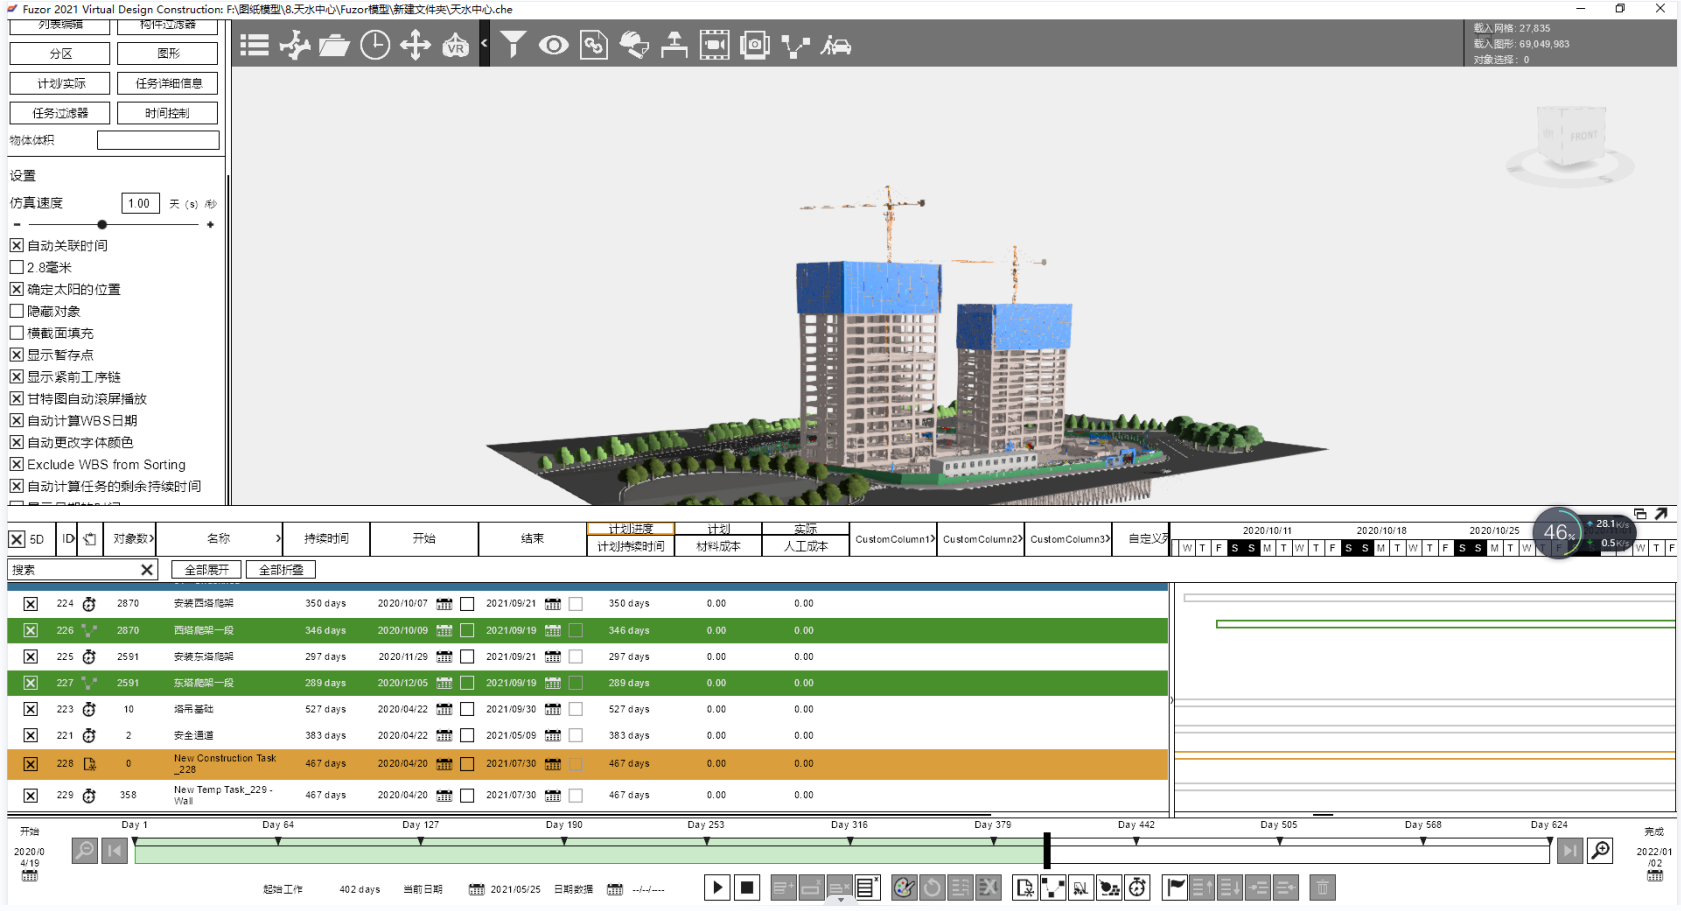The width and height of the screenshot is (1681, 911).
Task: Click the lamp on table icon
Action: click(x=674, y=45)
